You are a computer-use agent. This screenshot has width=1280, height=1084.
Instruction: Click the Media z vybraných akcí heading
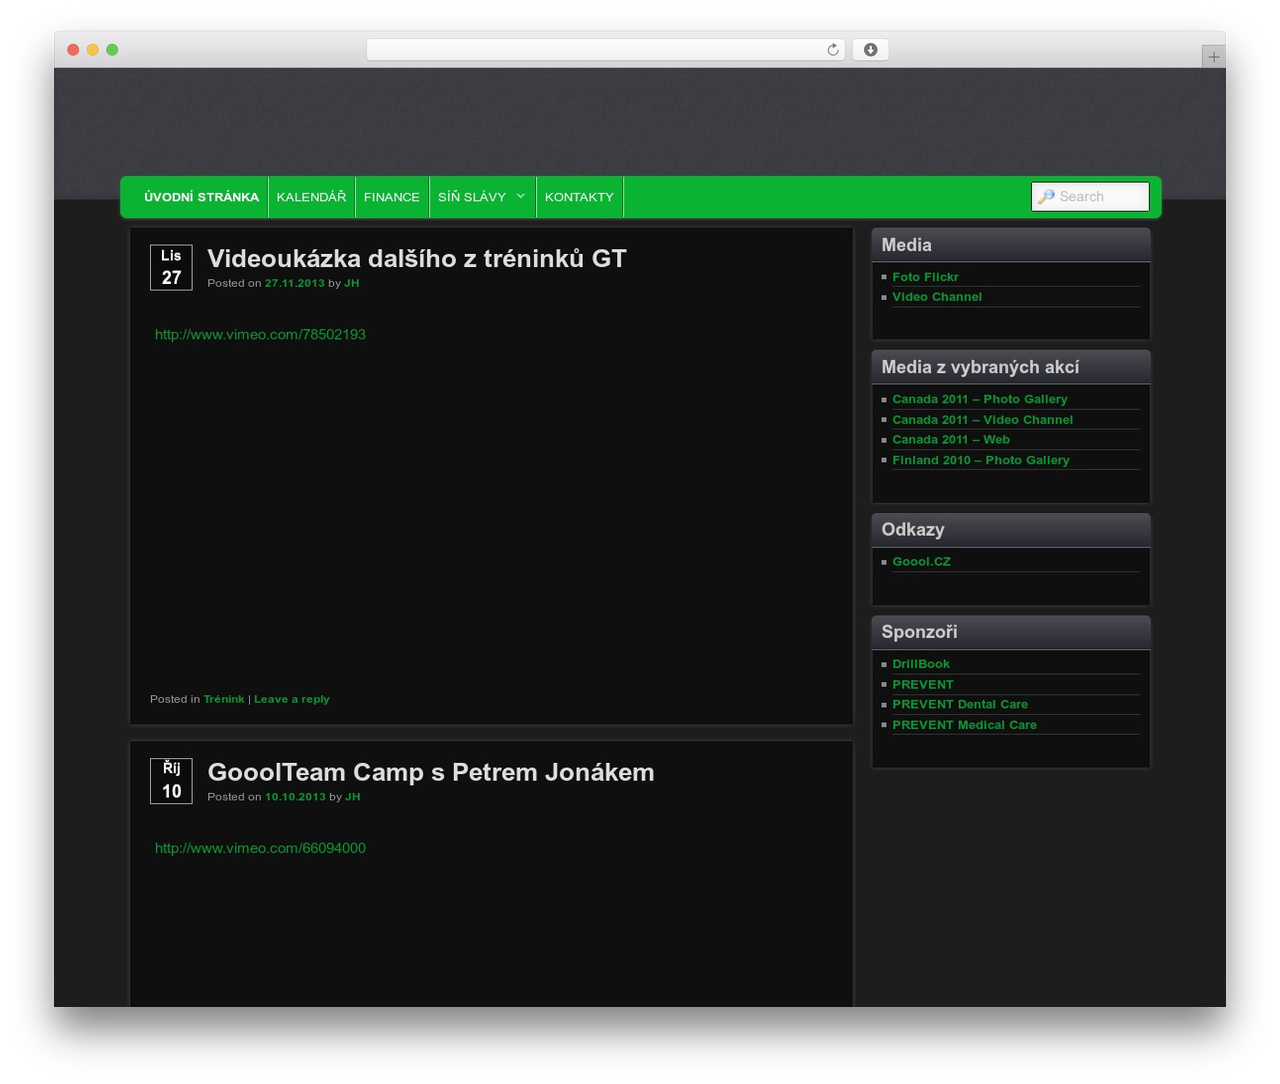(x=980, y=367)
